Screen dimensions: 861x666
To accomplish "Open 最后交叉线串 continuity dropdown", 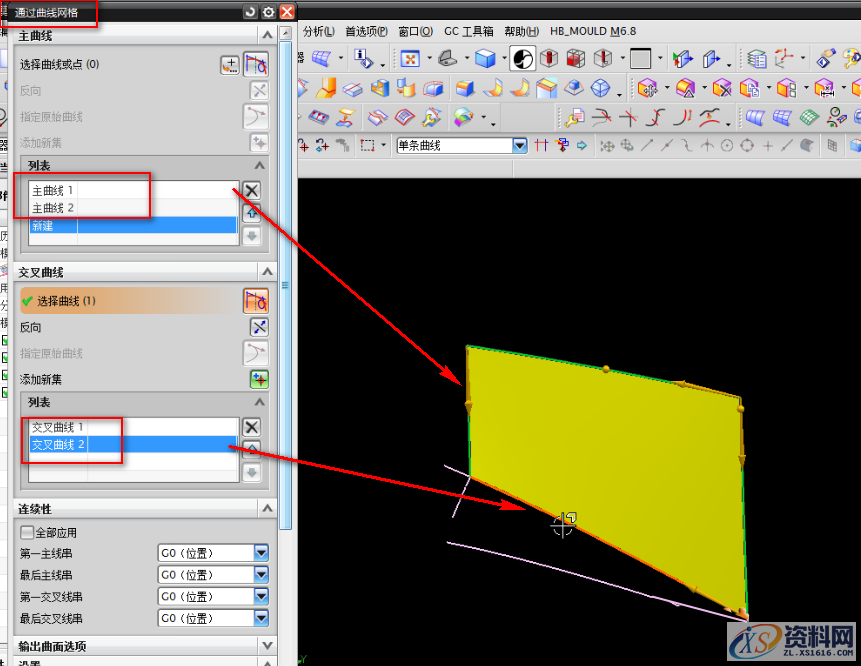I will coord(261,619).
